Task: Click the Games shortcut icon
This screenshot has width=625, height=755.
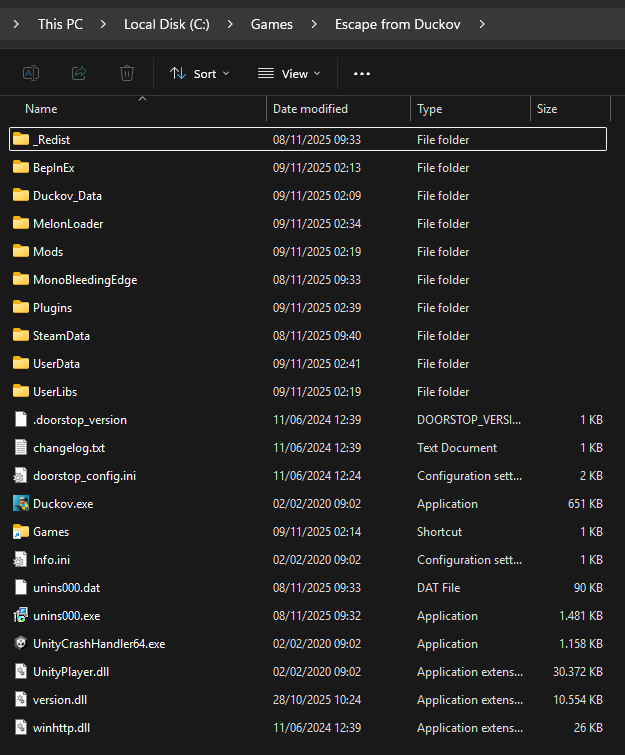Action: pos(21,532)
